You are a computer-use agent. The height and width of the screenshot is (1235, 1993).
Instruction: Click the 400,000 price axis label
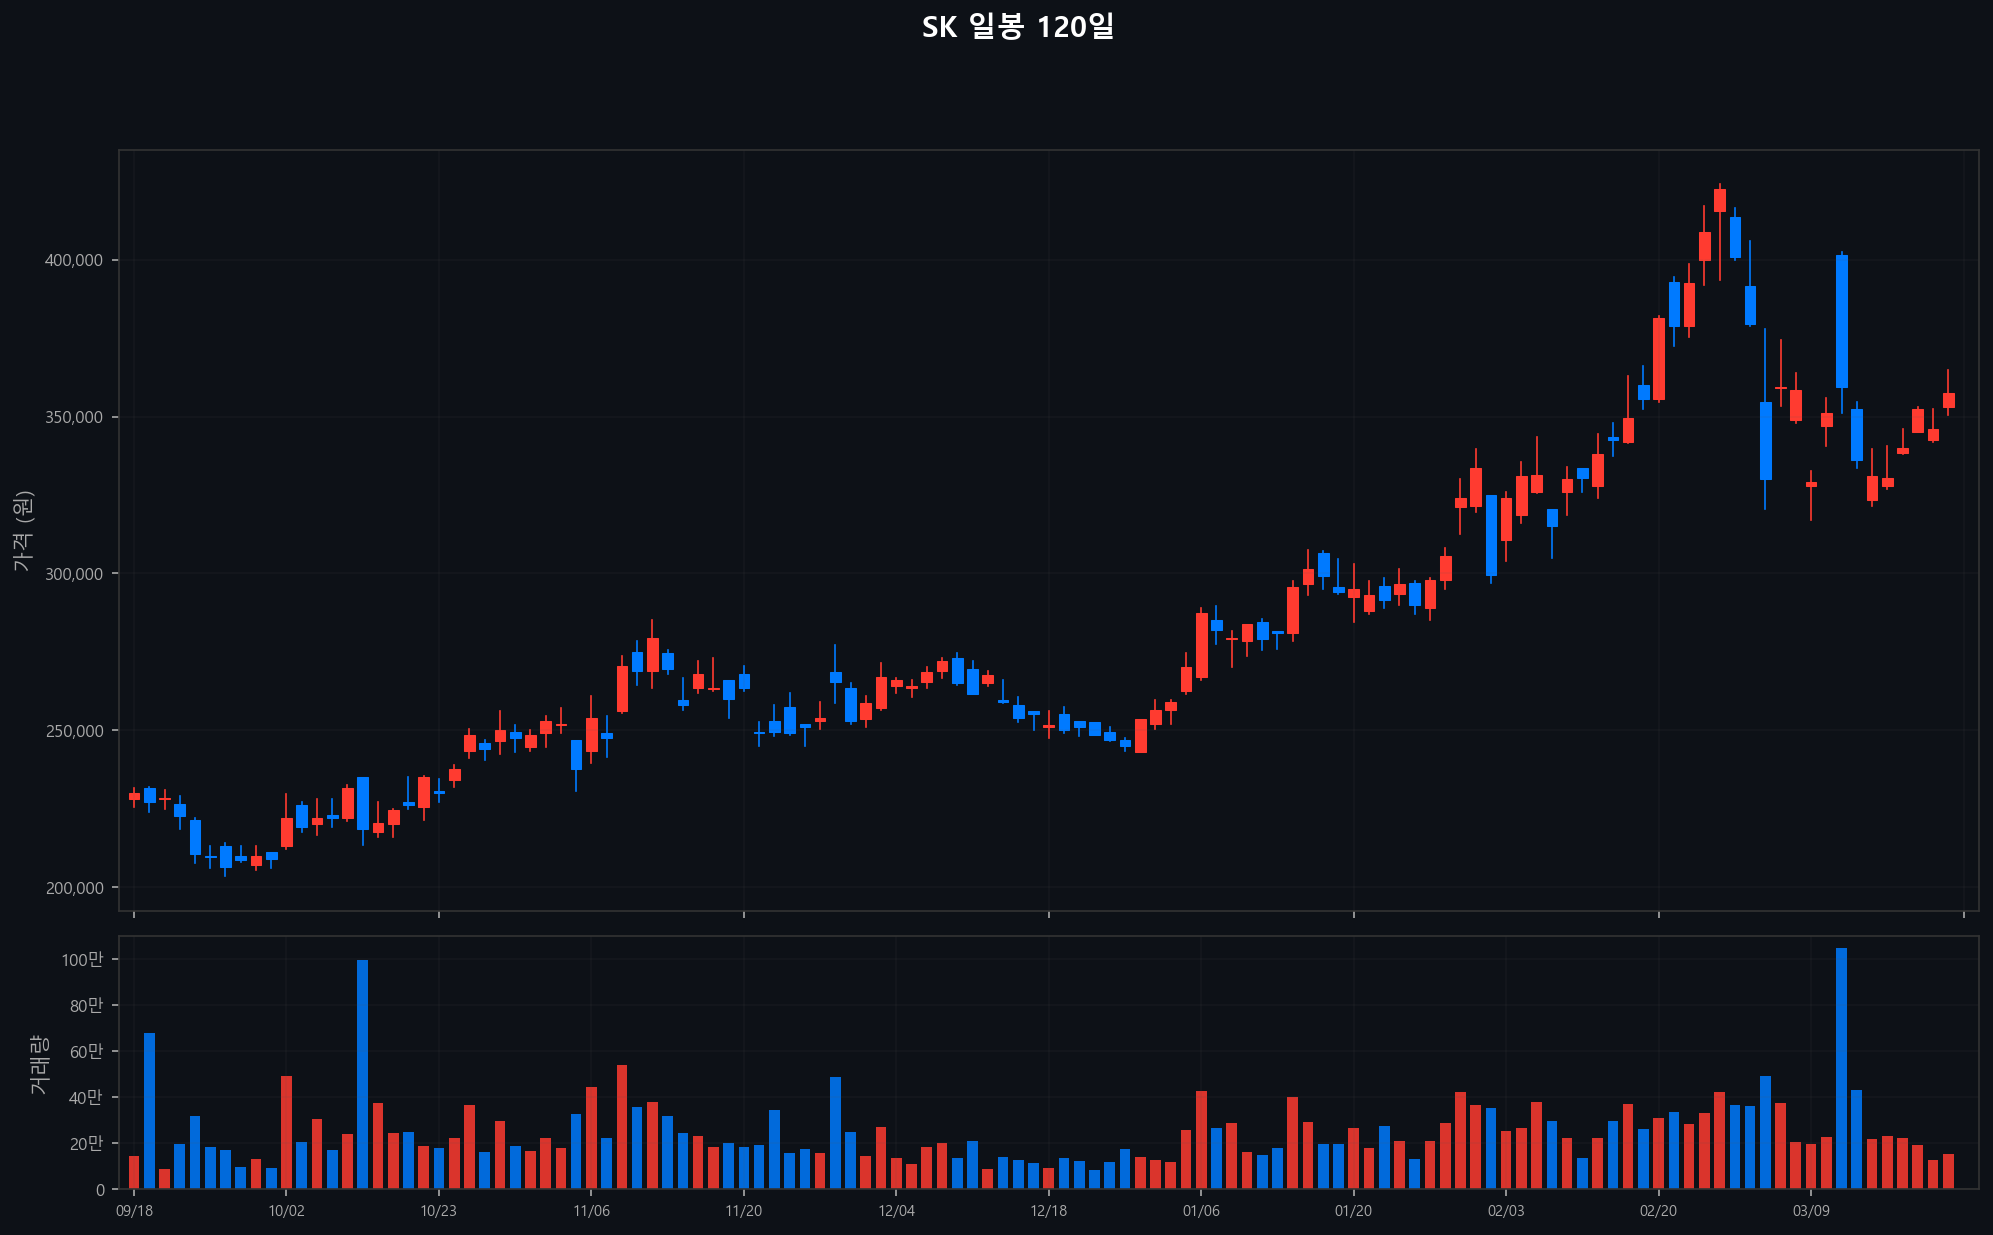point(73,260)
